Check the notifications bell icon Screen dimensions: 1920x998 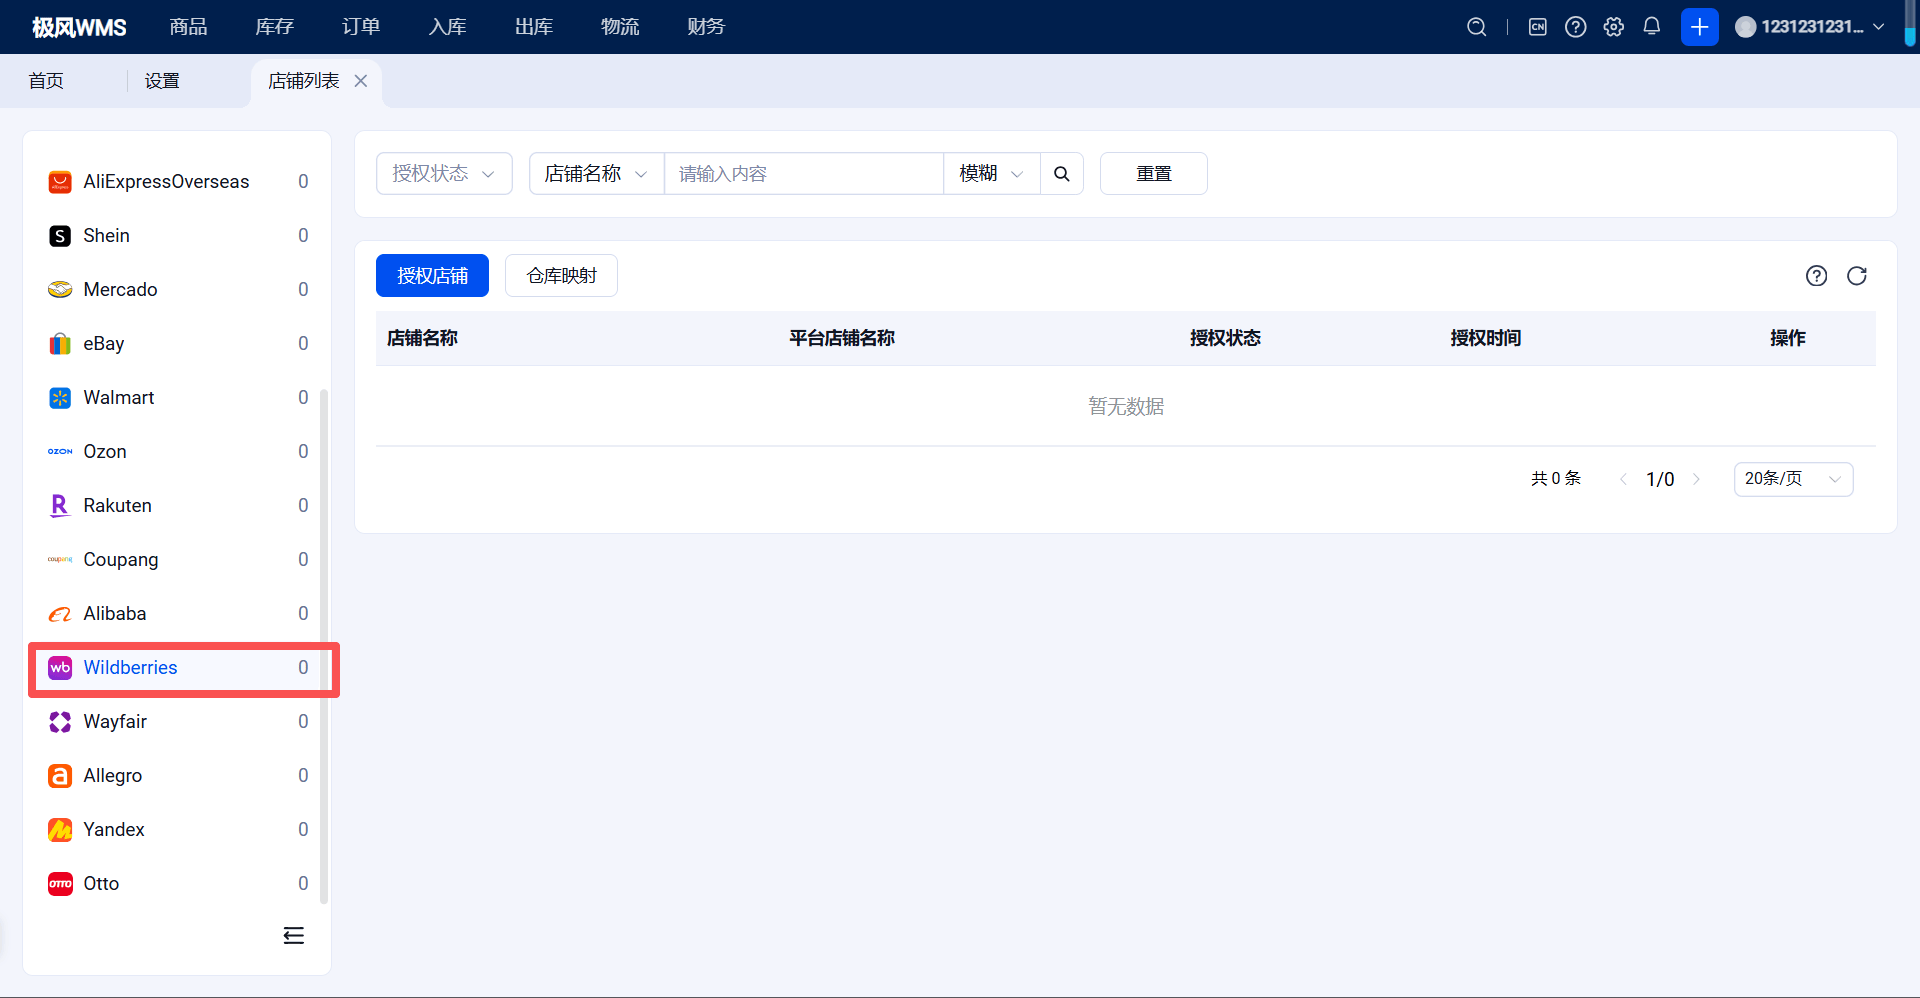(1652, 27)
